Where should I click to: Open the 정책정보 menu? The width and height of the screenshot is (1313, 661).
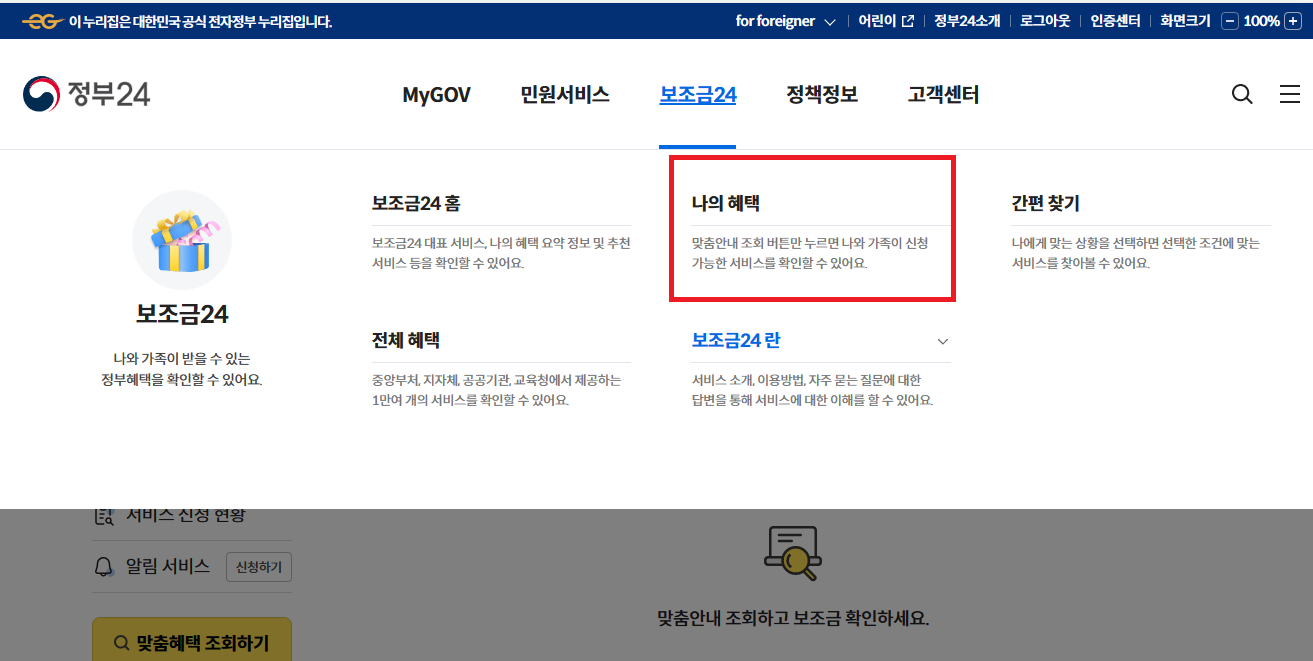[822, 95]
